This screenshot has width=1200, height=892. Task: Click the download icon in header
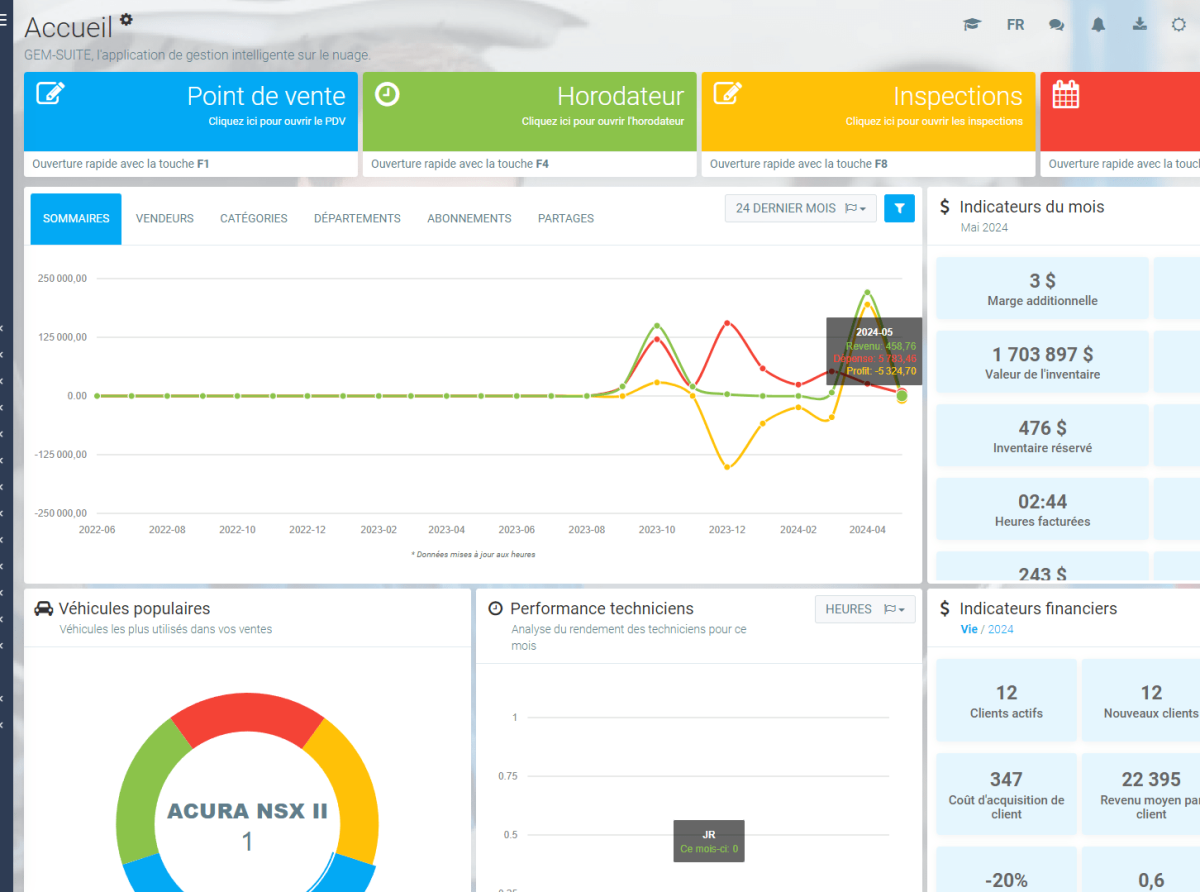(x=1139, y=24)
